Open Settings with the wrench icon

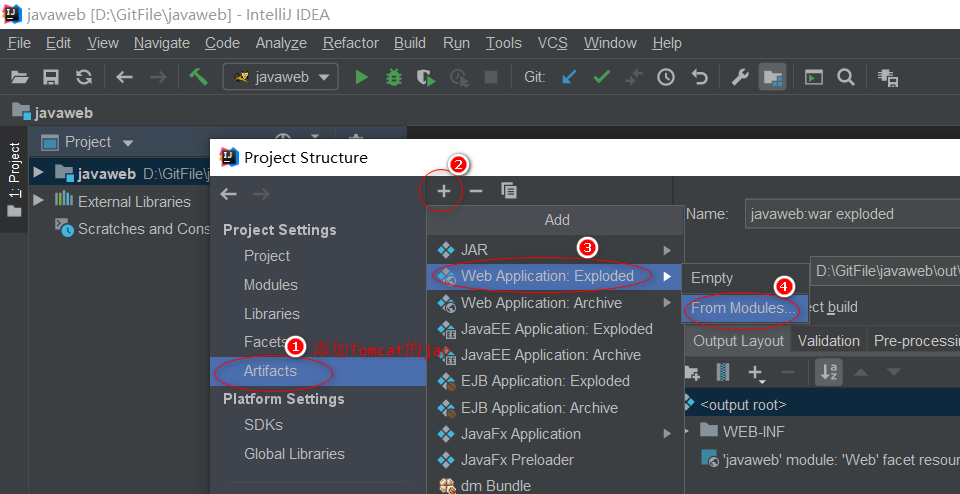(x=740, y=77)
